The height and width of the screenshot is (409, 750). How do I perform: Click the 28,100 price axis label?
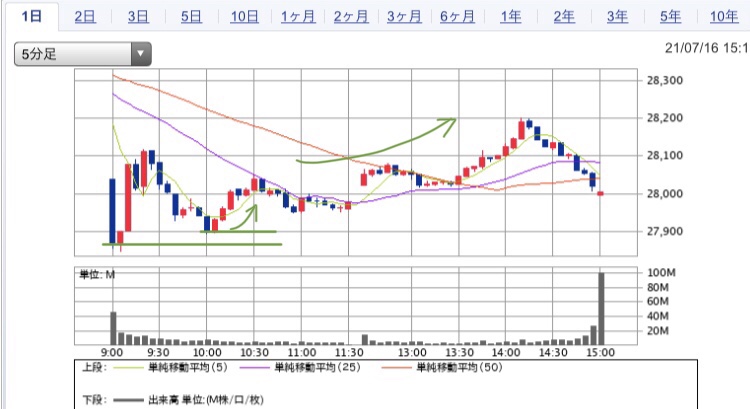point(664,155)
